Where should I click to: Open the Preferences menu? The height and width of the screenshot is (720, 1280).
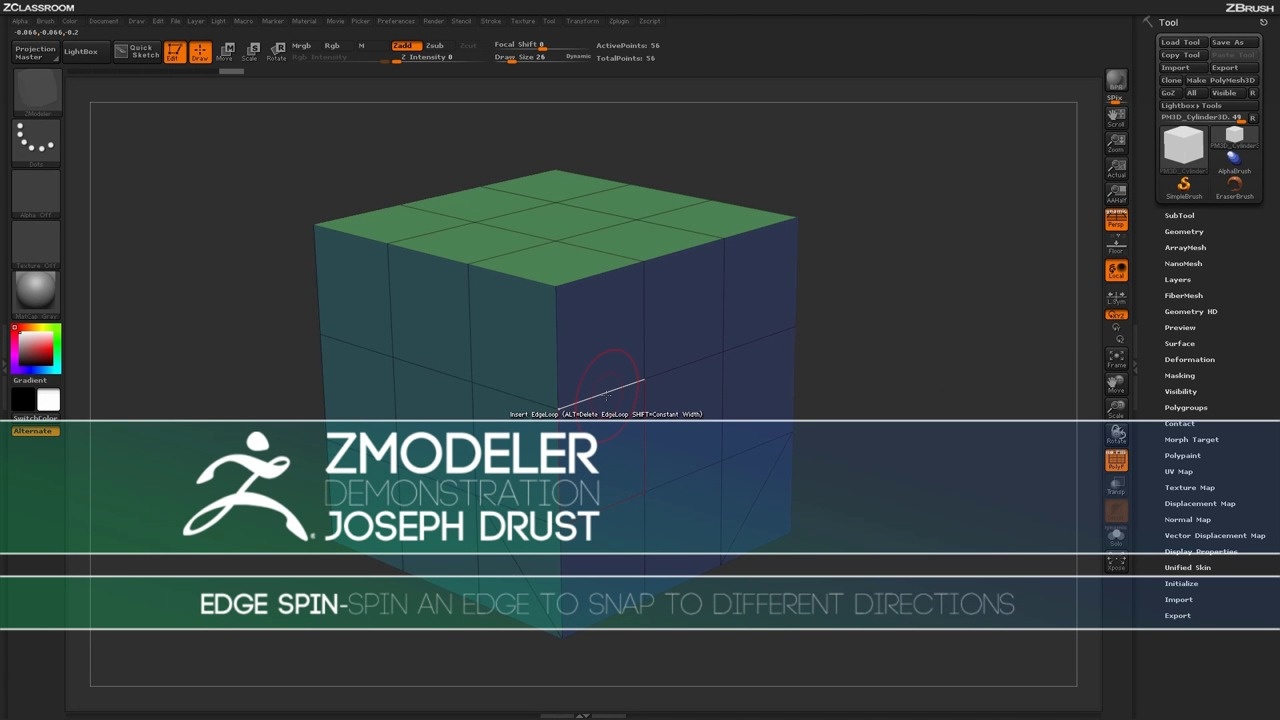(396, 21)
